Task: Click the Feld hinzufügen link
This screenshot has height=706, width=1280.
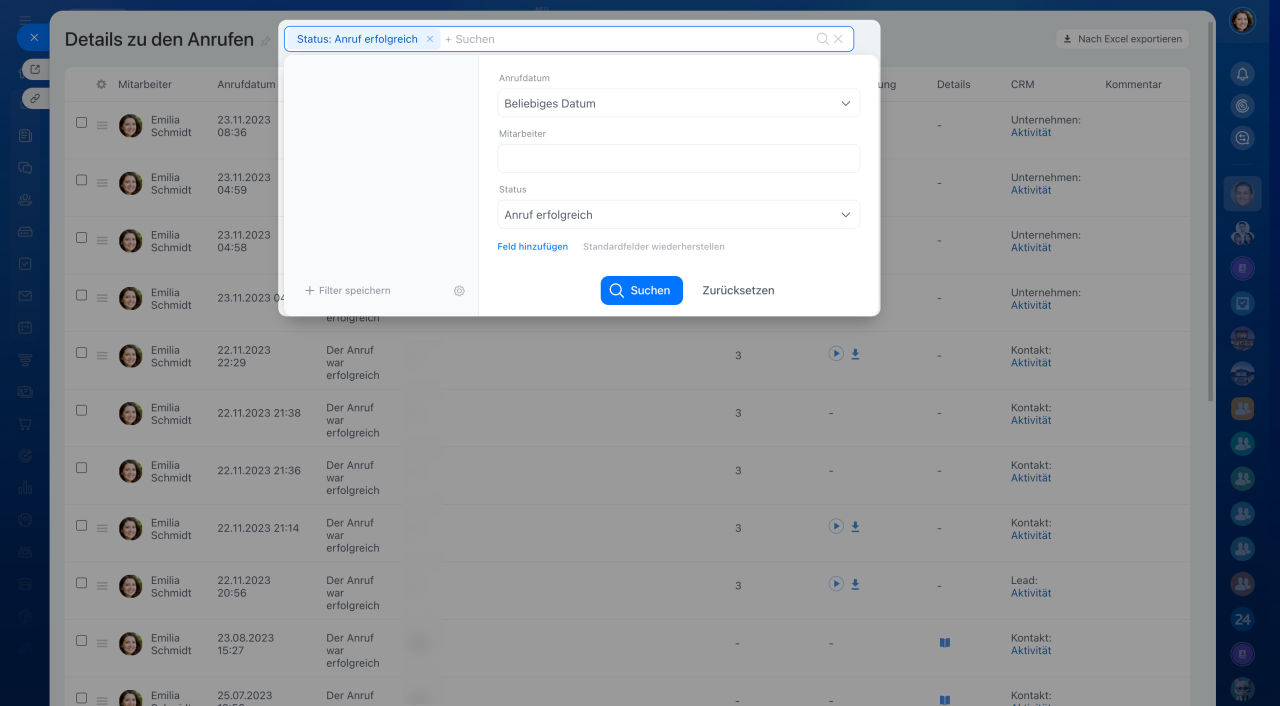Action: click(x=533, y=246)
